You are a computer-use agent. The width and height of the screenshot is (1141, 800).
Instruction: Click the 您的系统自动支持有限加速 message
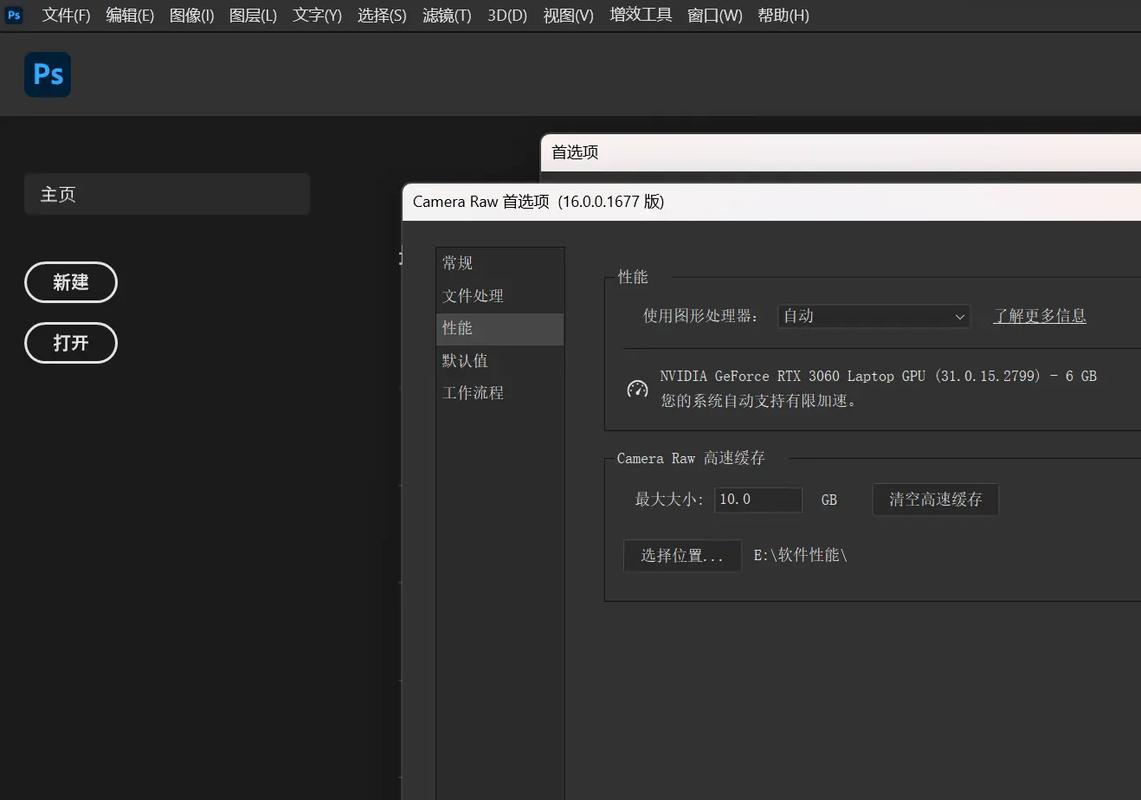pos(758,401)
